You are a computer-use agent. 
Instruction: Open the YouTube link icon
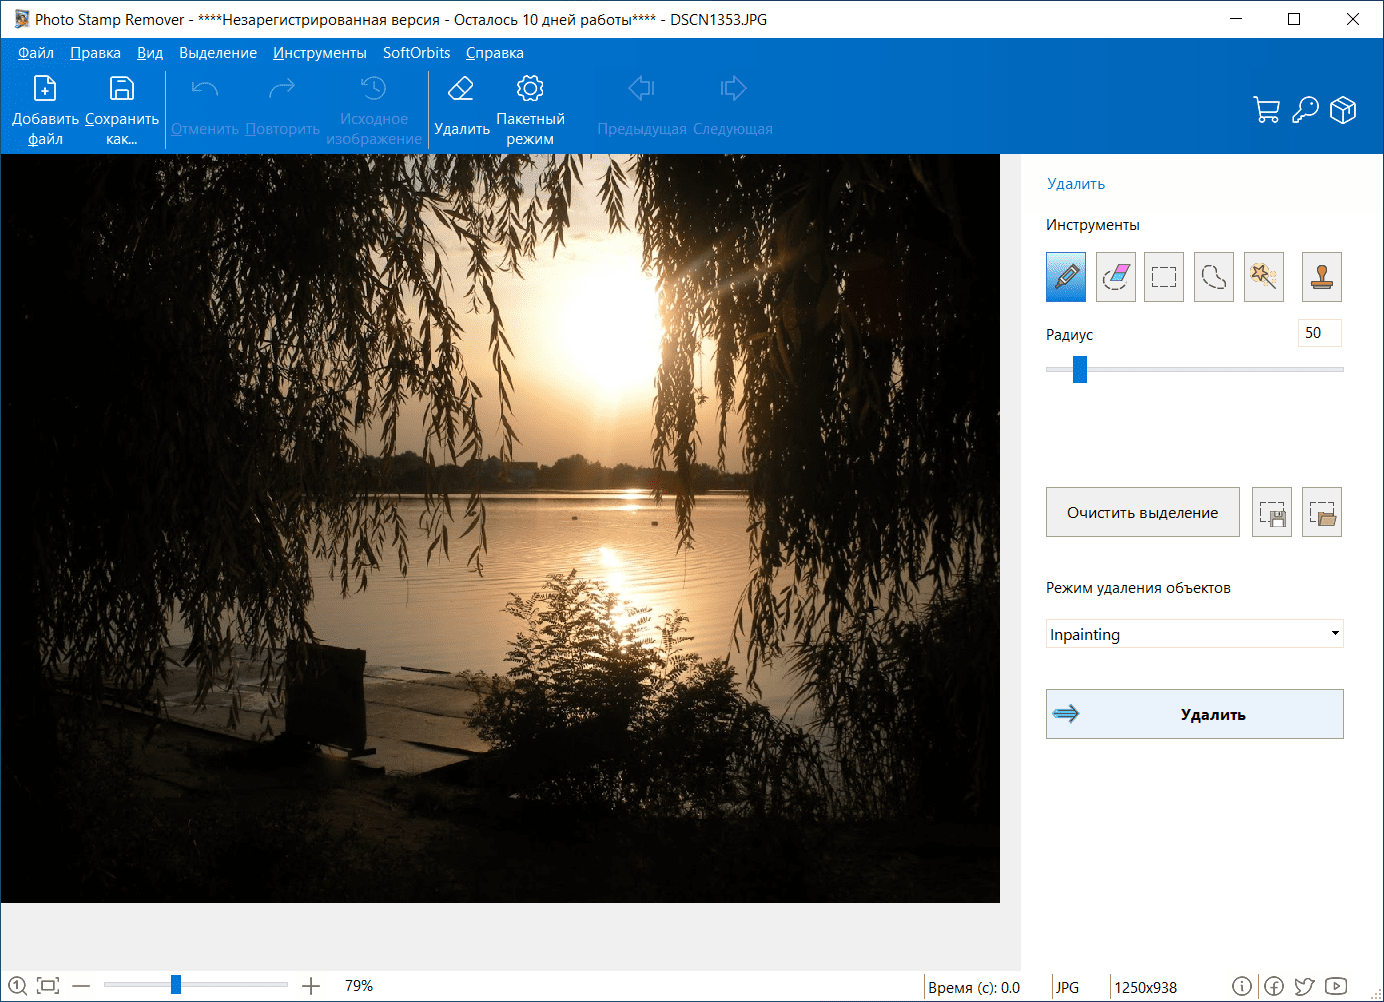pos(1336,986)
